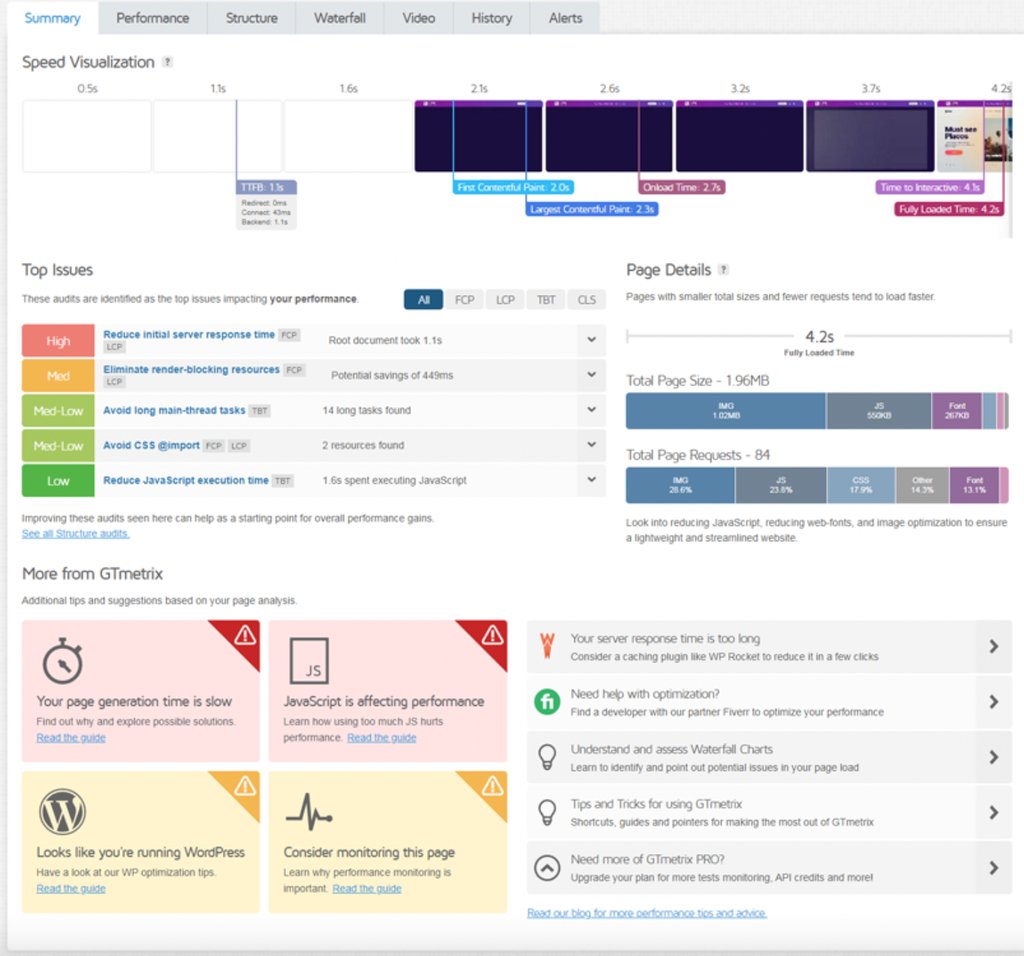Image resolution: width=1024 pixels, height=956 pixels.
Task: Toggle the TBT filter in Top Issues
Action: (x=545, y=299)
